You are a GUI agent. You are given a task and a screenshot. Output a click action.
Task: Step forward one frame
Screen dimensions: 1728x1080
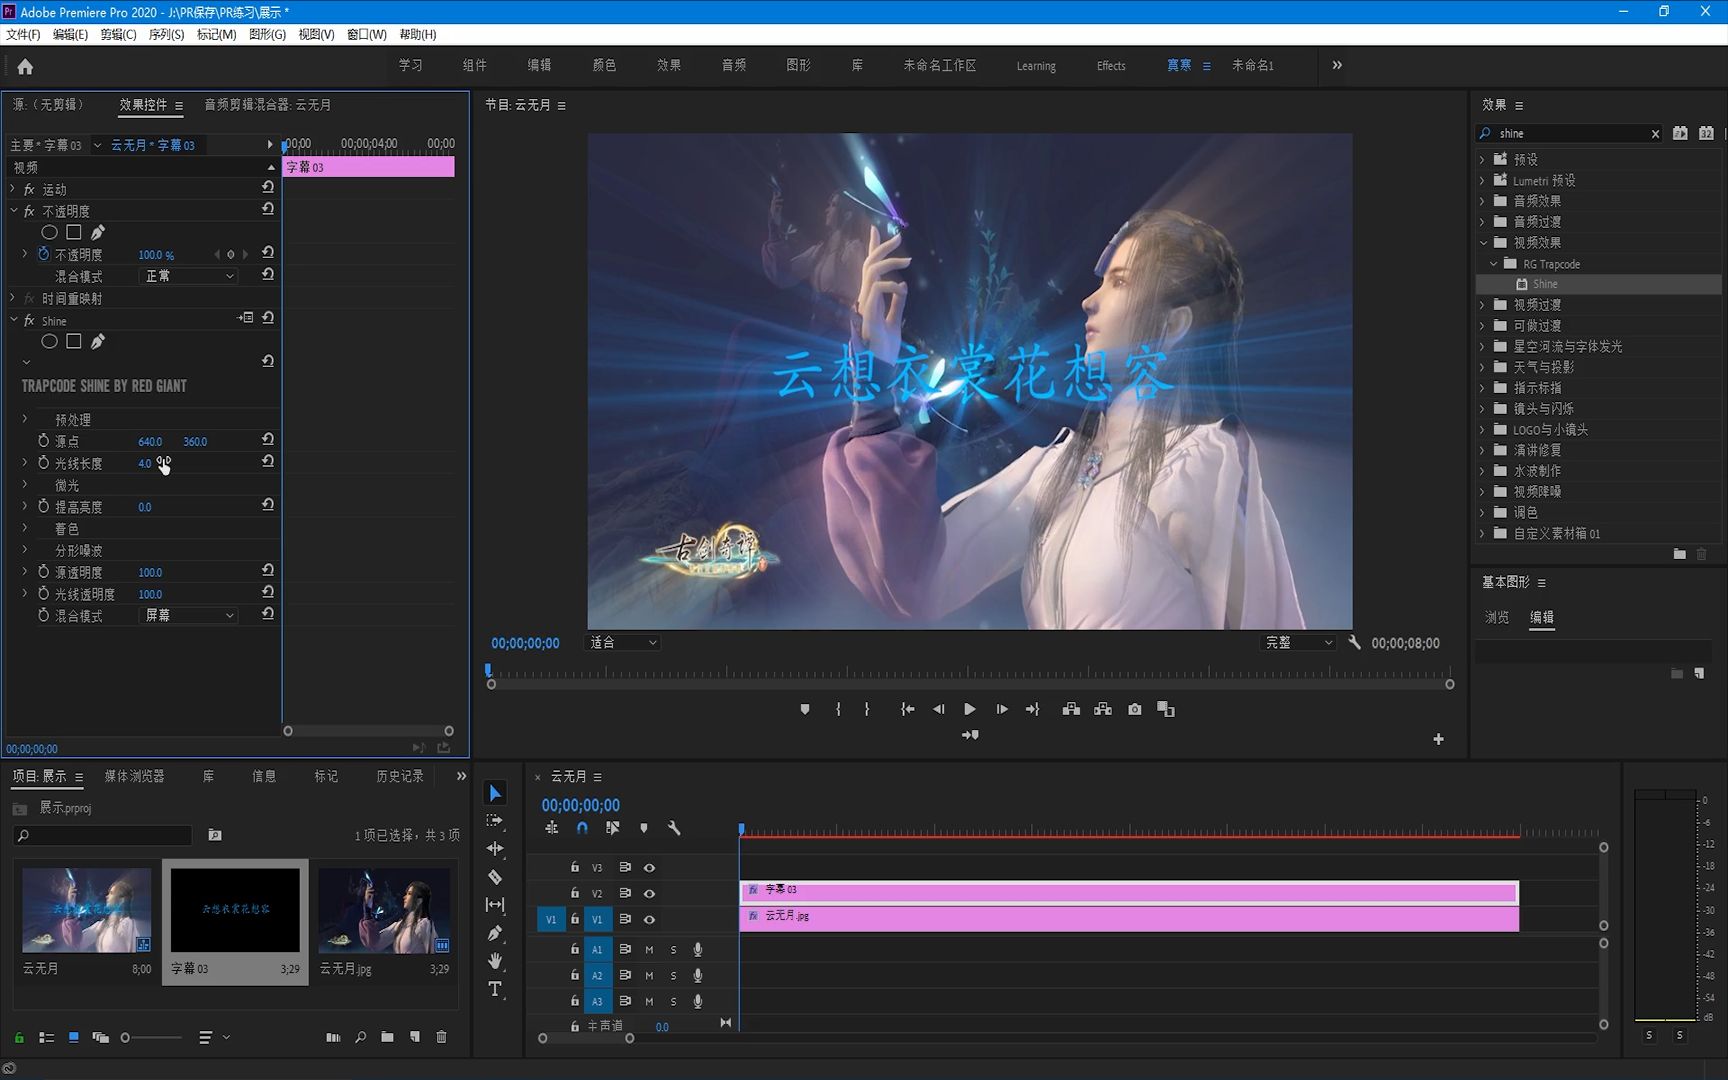click(1001, 709)
